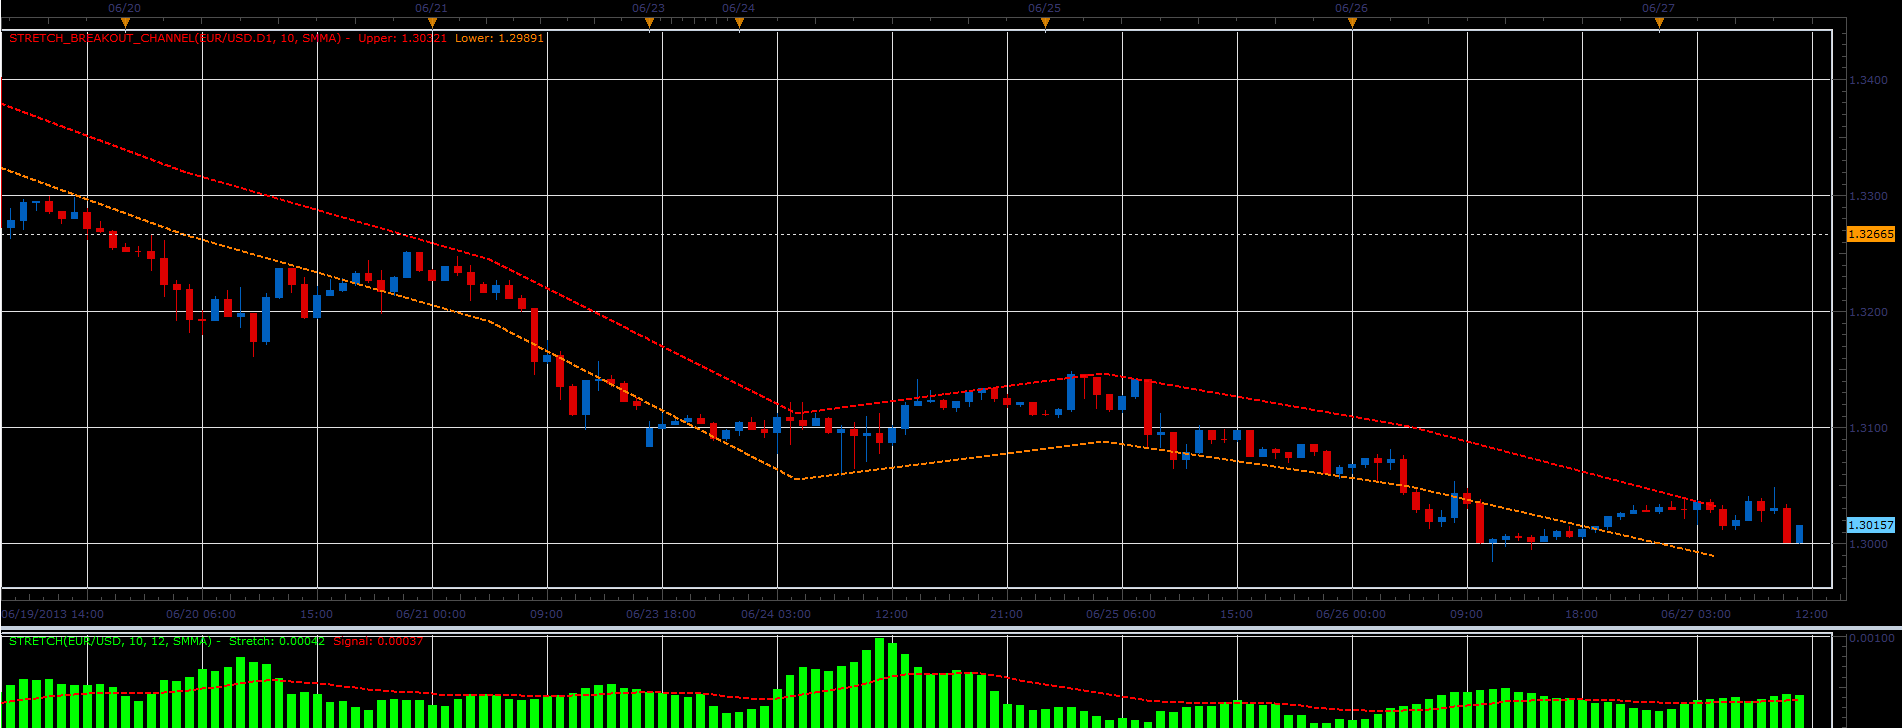Image resolution: width=1902 pixels, height=728 pixels.
Task: Click the Upper: 1.30321 channel value
Action: [x=402, y=38]
